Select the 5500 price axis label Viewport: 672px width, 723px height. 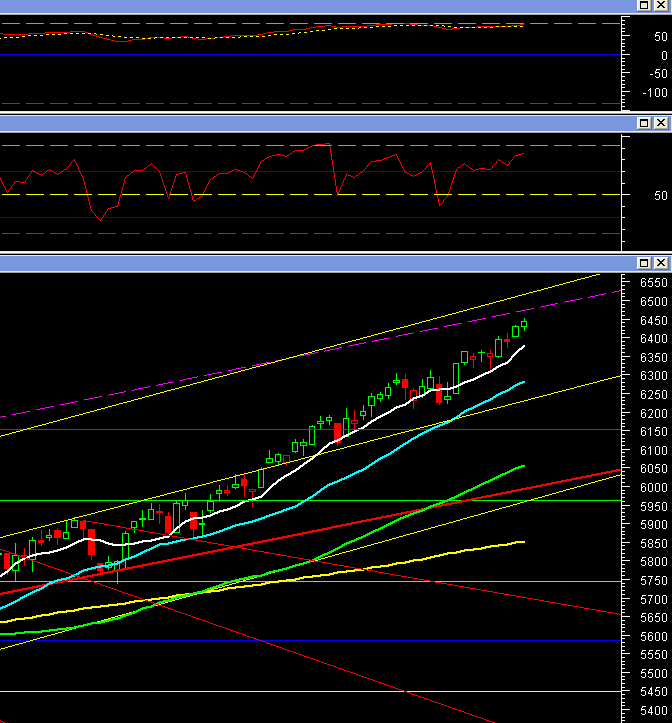pyautogui.click(x=654, y=674)
